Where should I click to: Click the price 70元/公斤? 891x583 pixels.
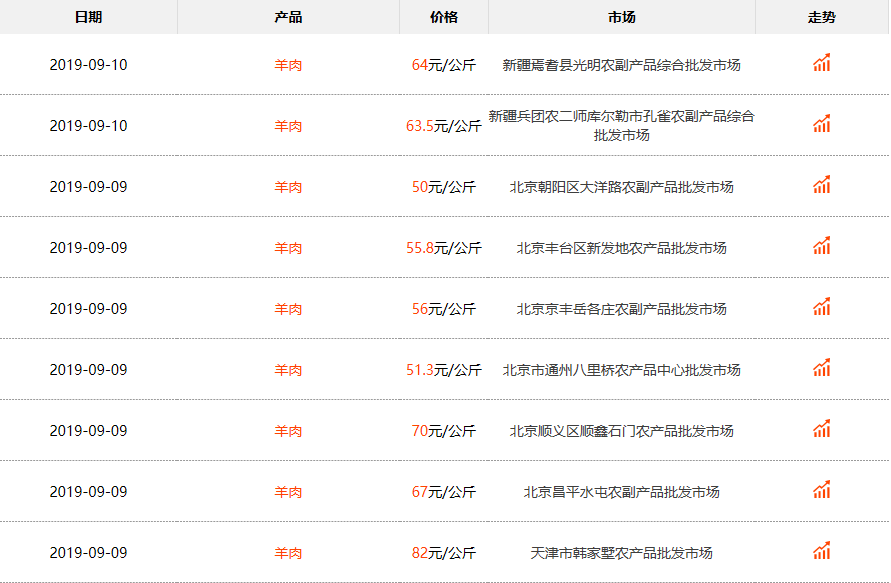pyautogui.click(x=444, y=431)
